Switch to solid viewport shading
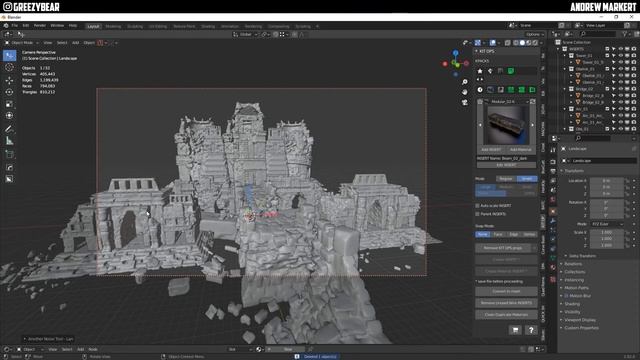 (522, 42)
